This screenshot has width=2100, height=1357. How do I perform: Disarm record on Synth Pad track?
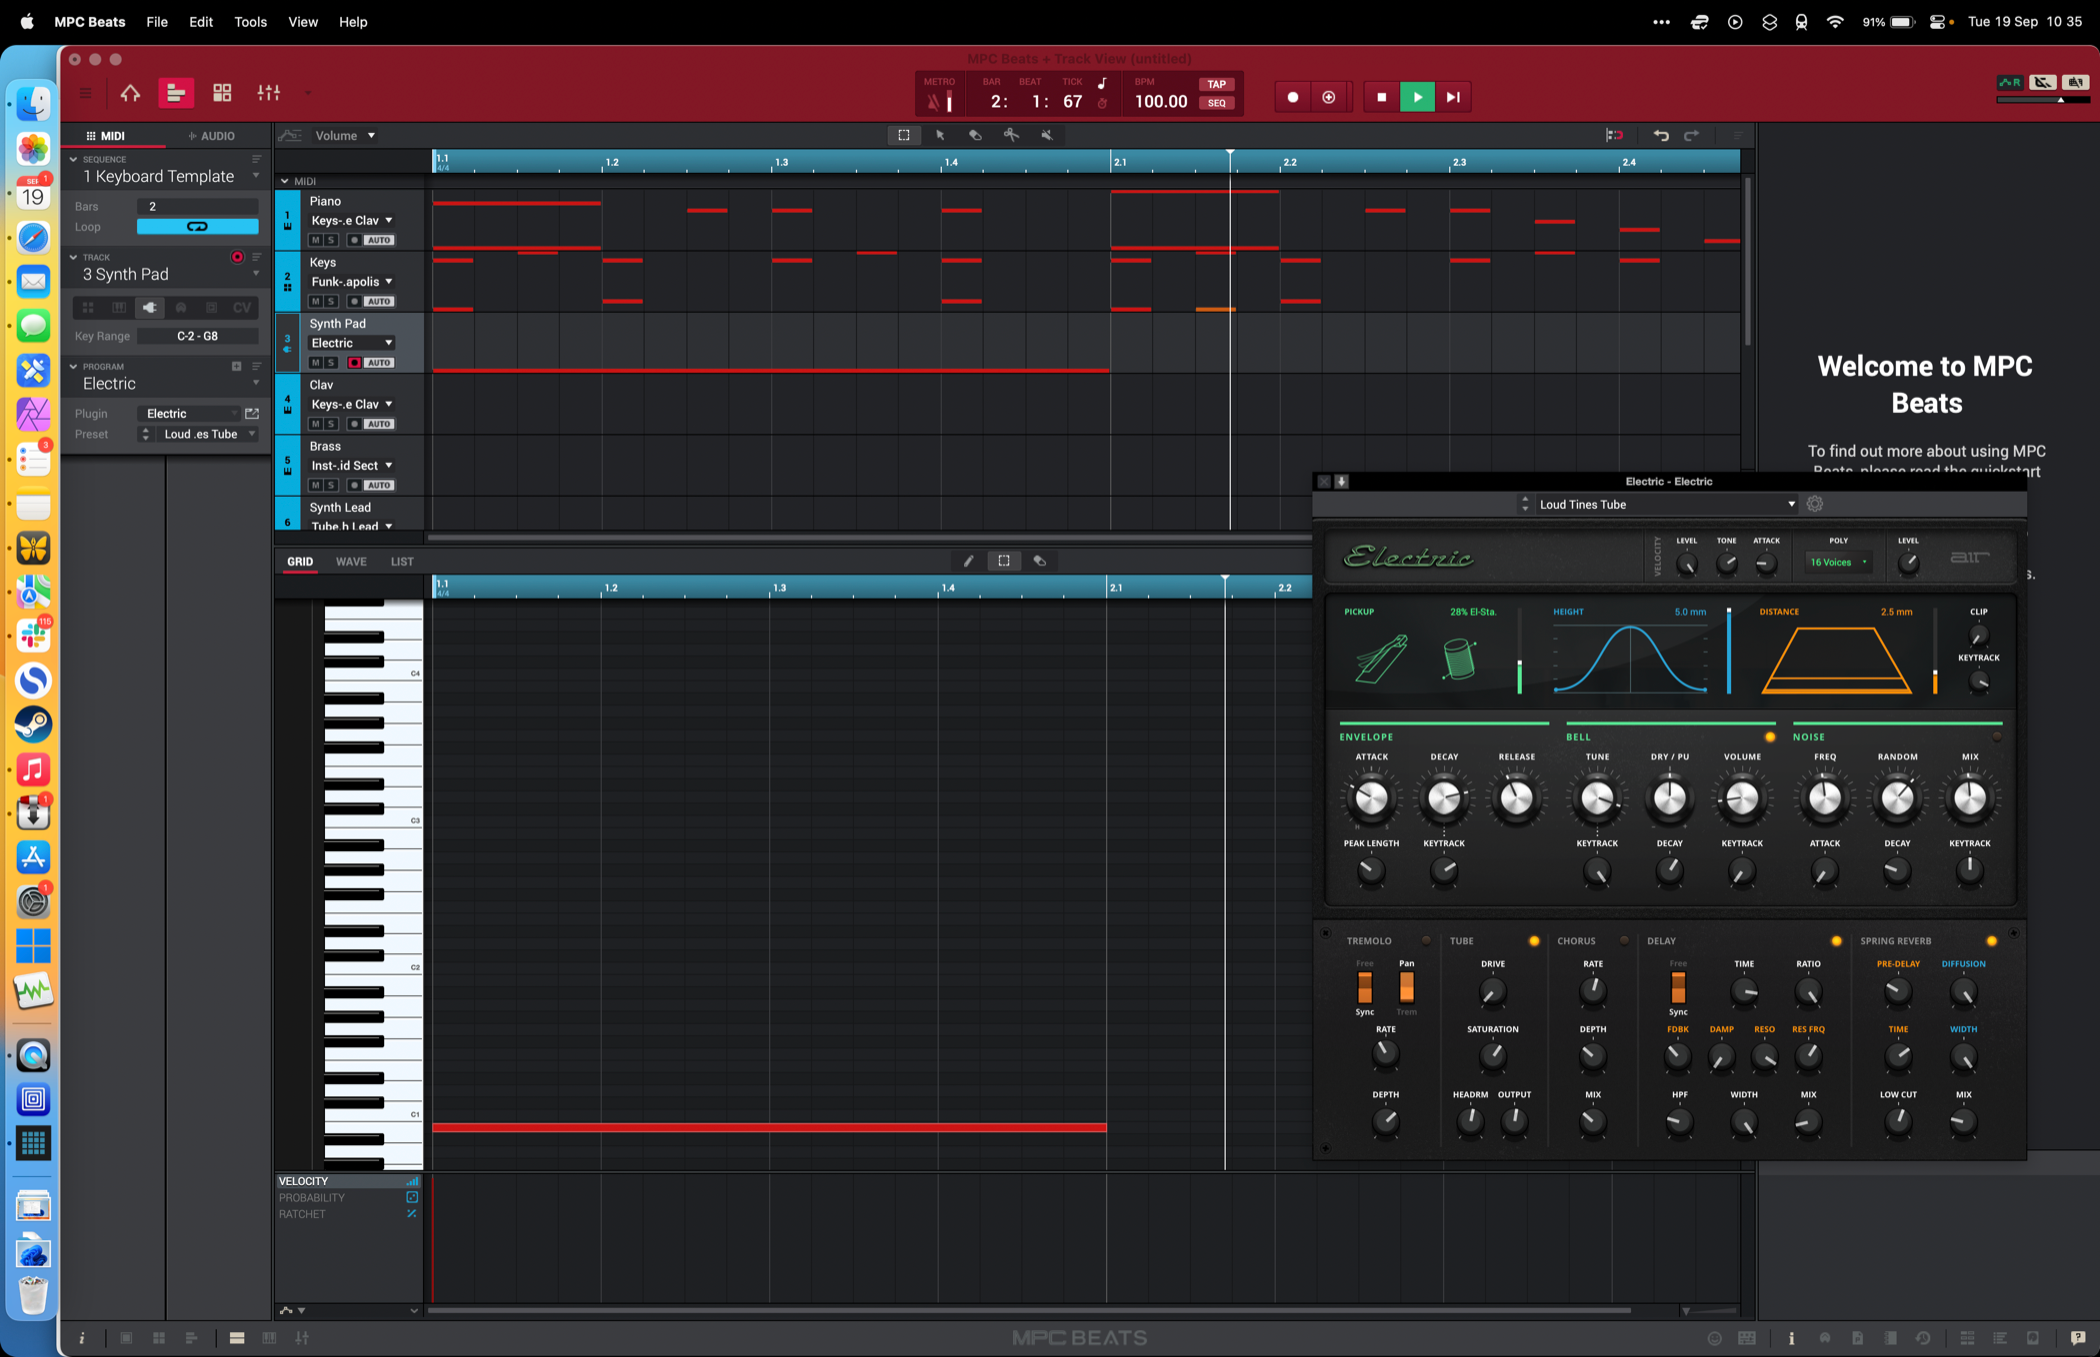click(x=354, y=363)
